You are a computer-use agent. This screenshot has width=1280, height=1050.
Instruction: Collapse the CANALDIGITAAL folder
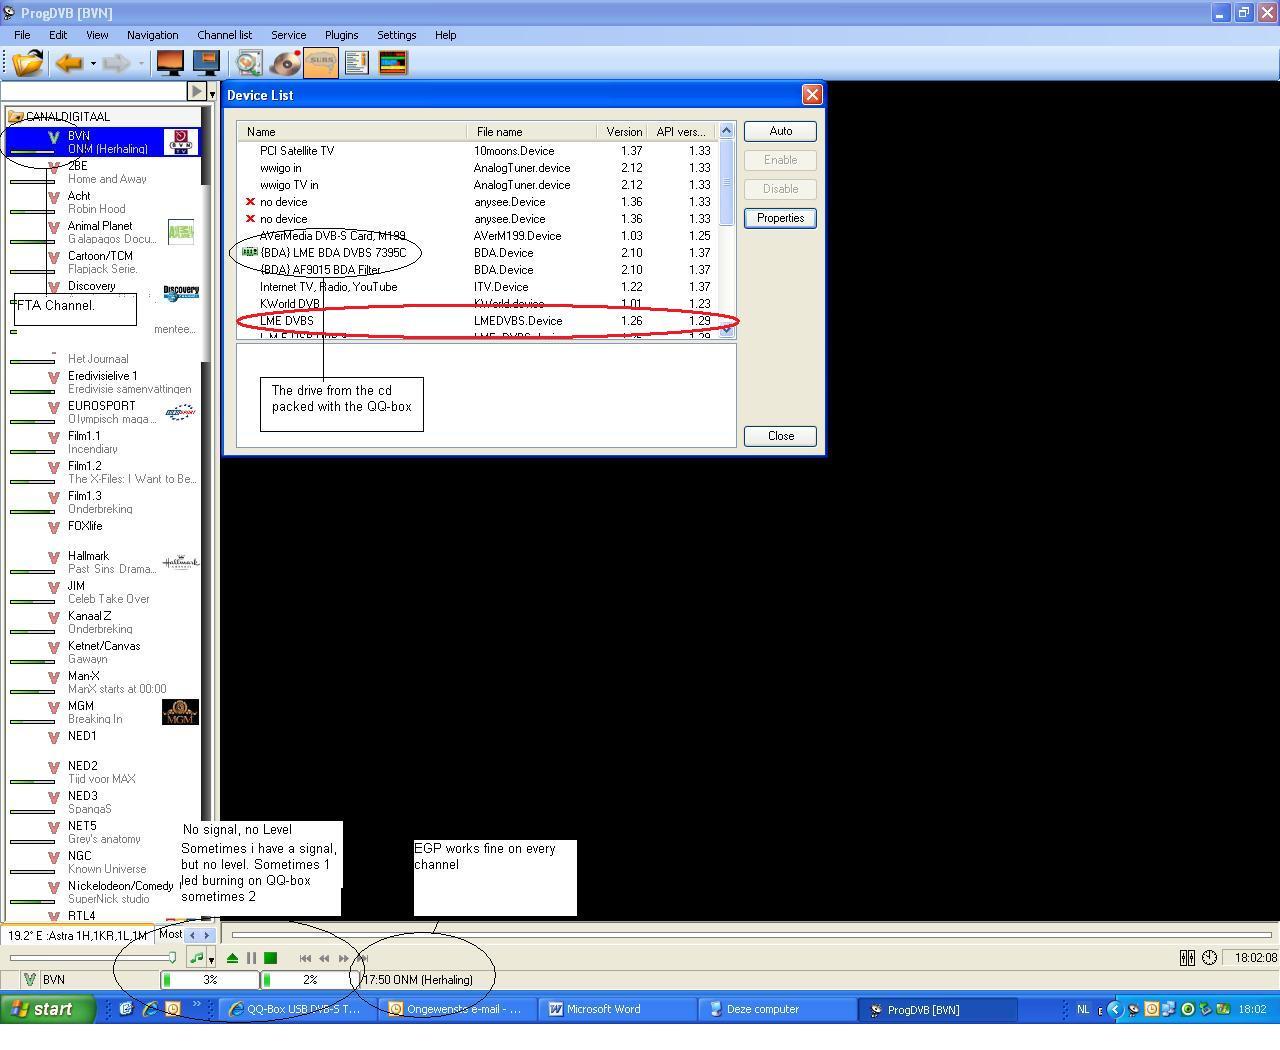[16, 117]
